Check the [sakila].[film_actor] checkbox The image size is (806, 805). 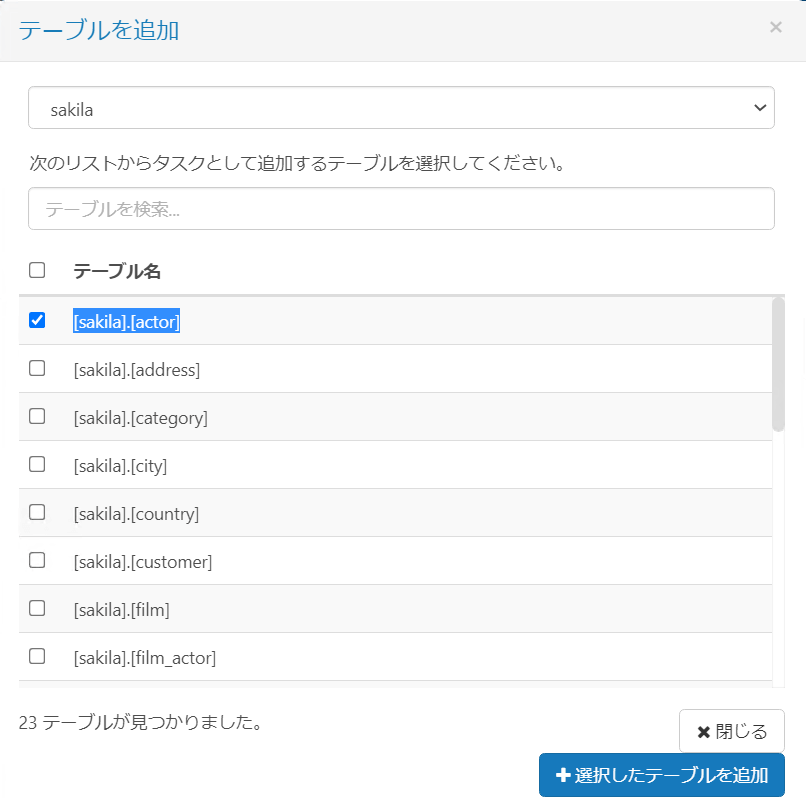(37, 656)
